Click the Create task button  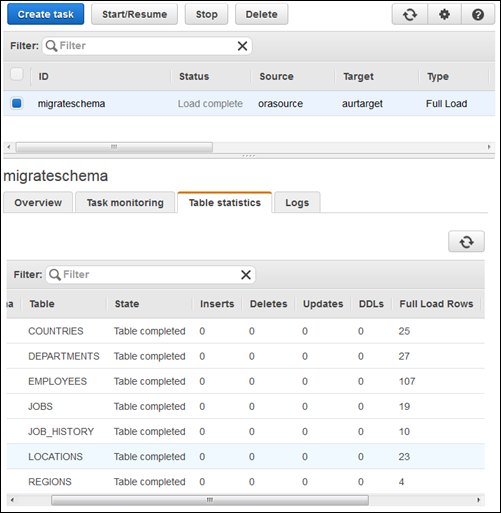(x=46, y=14)
